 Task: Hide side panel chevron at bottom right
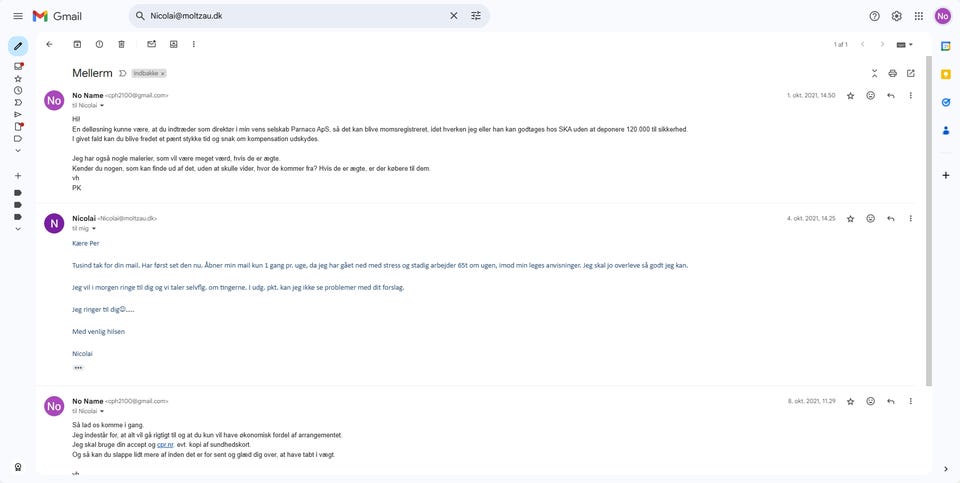946,469
